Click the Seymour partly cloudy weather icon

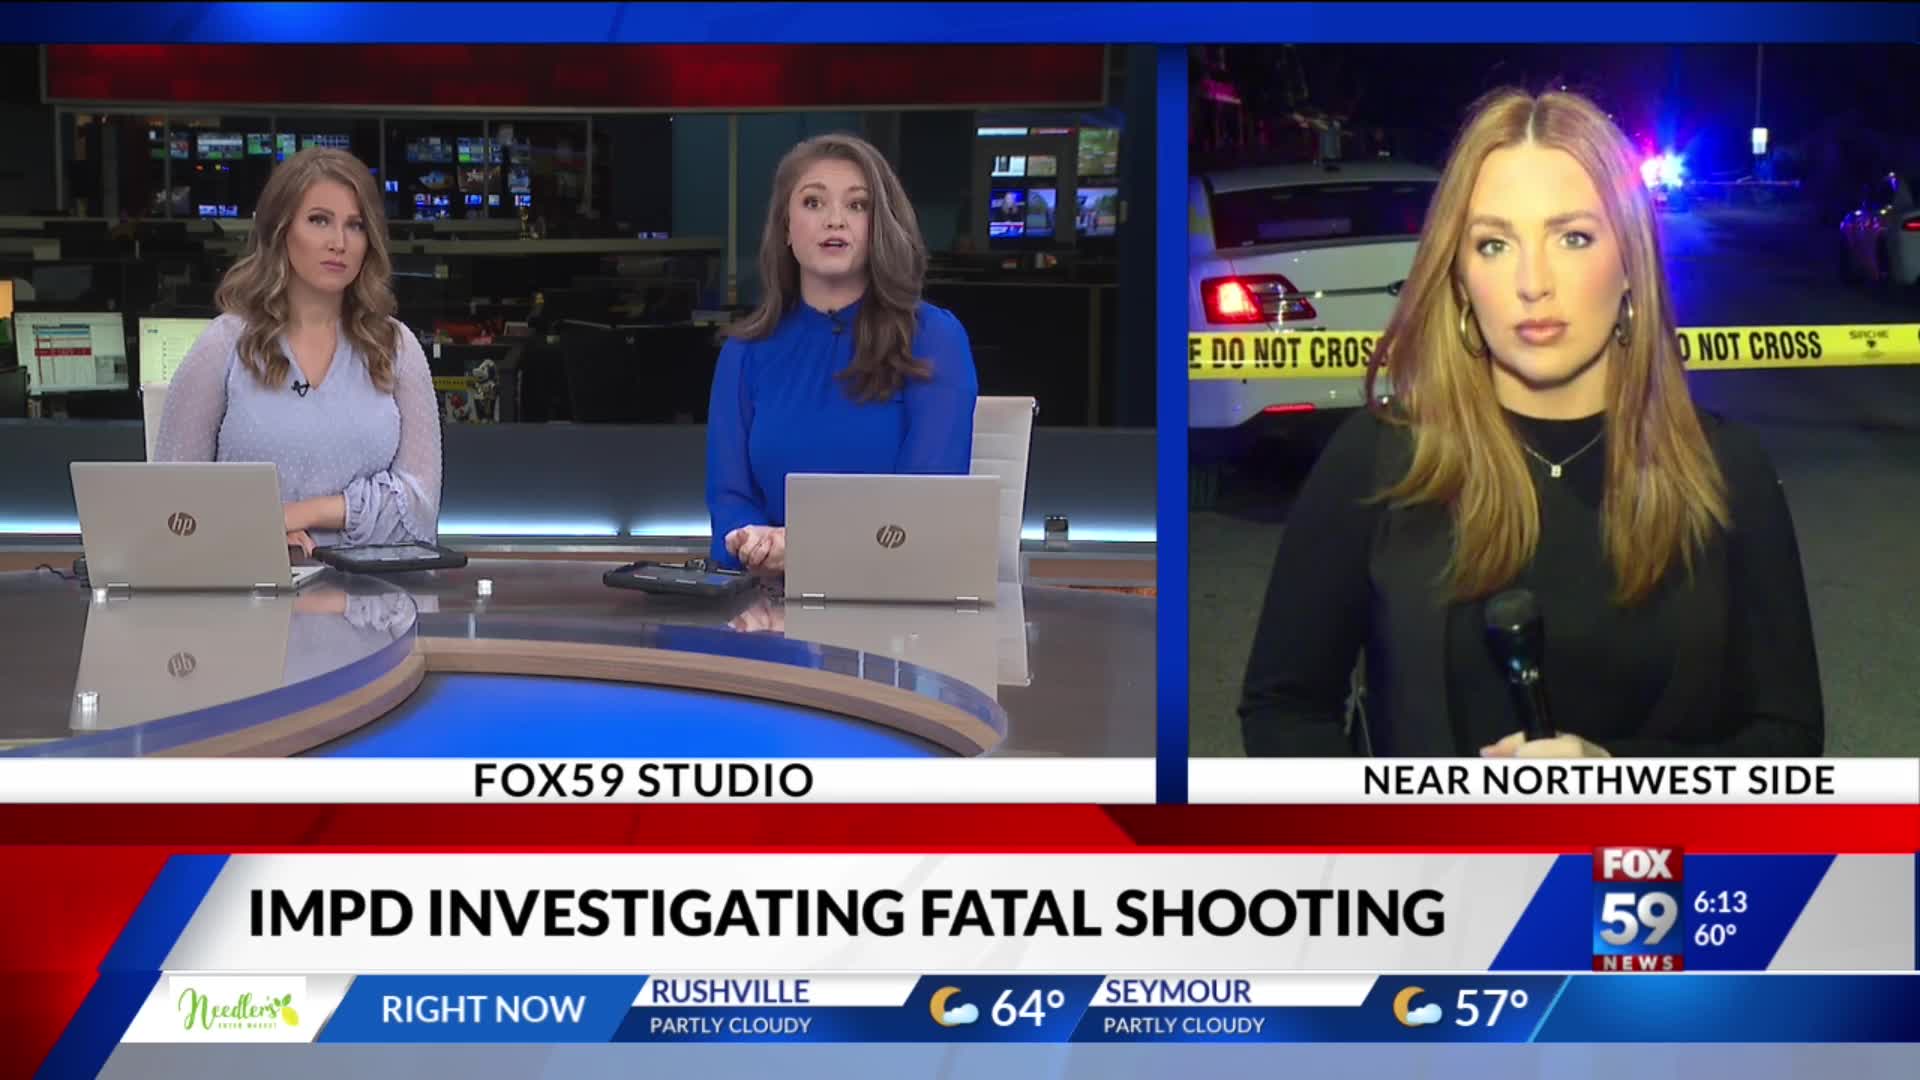click(x=1417, y=1008)
